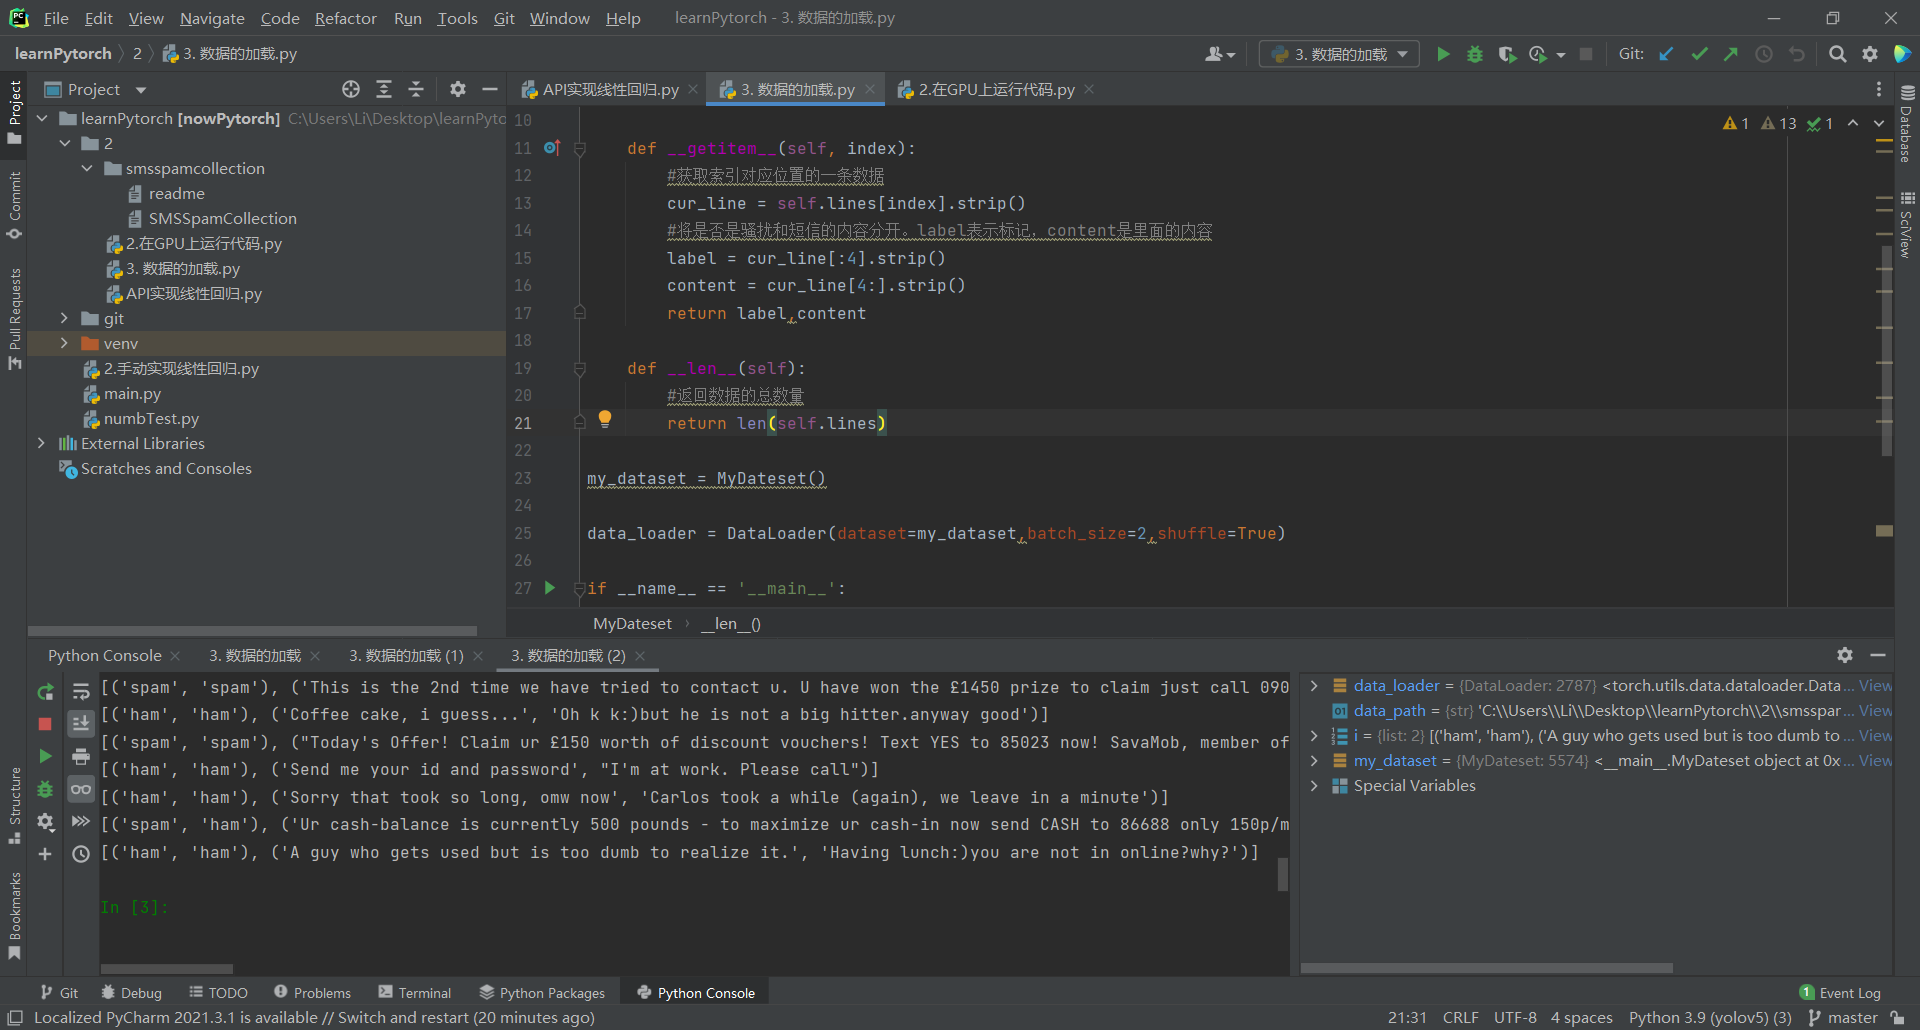The image size is (1920, 1030).
Task: Open the Refactor menu
Action: tap(345, 18)
